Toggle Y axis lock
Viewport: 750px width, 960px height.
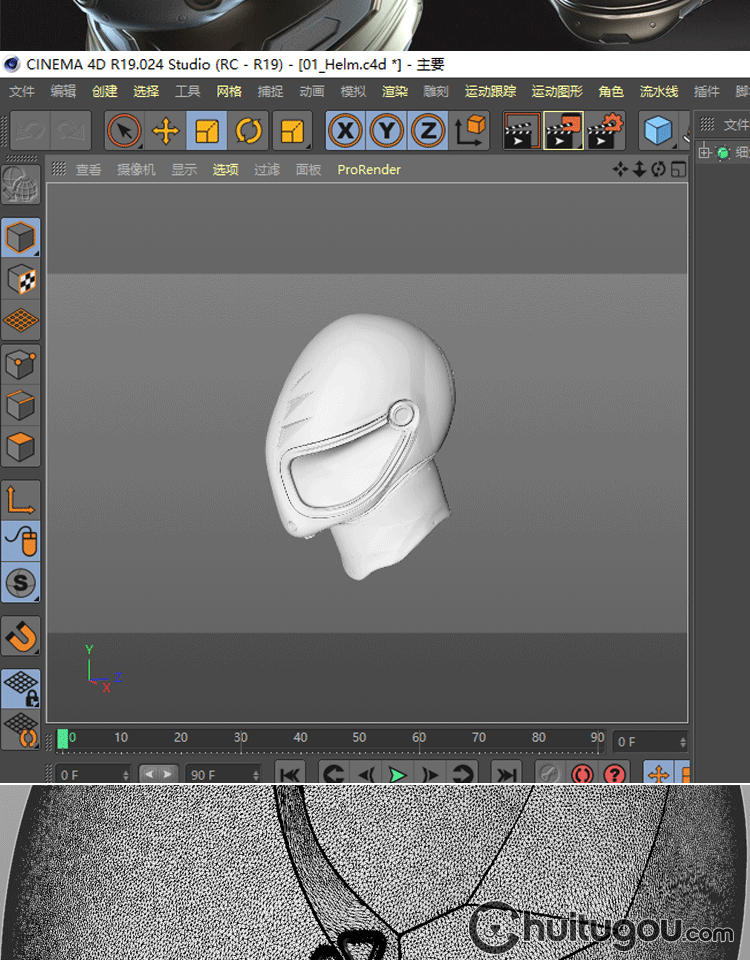click(x=386, y=130)
